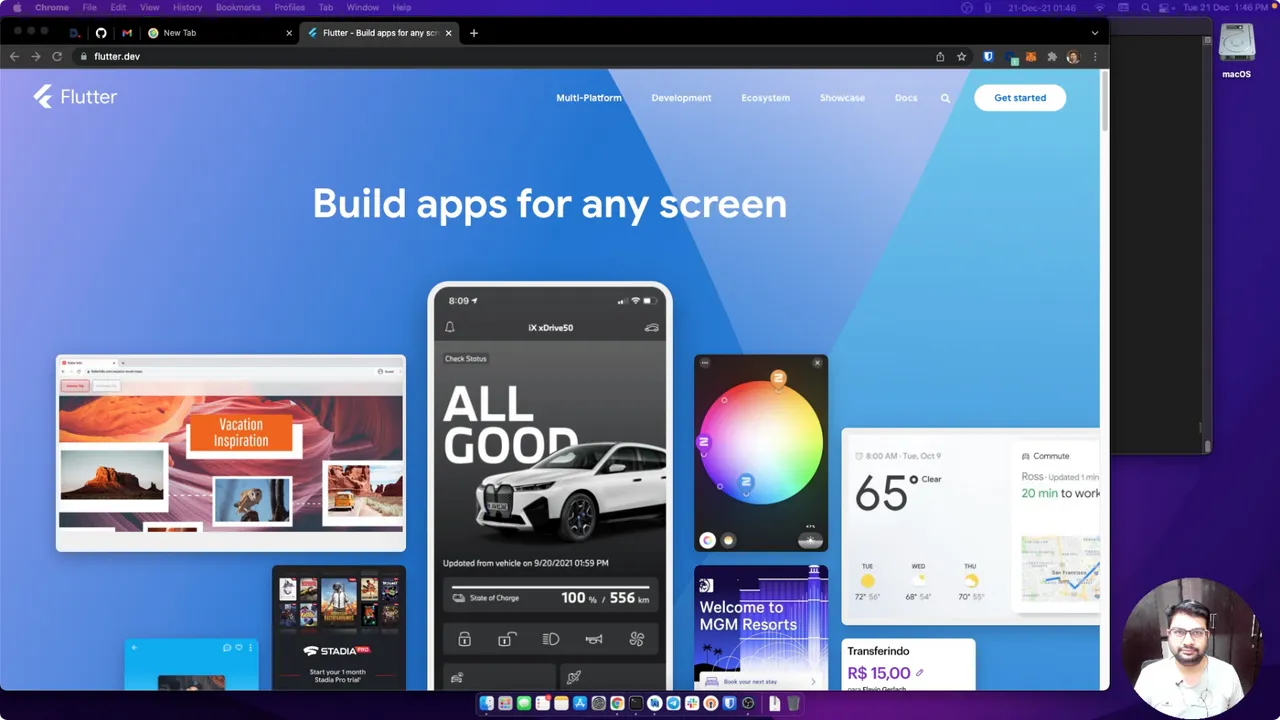Viewport: 1280px width, 720px height.
Task: Open the MetaMask fox extension
Action: pyautogui.click(x=1031, y=57)
